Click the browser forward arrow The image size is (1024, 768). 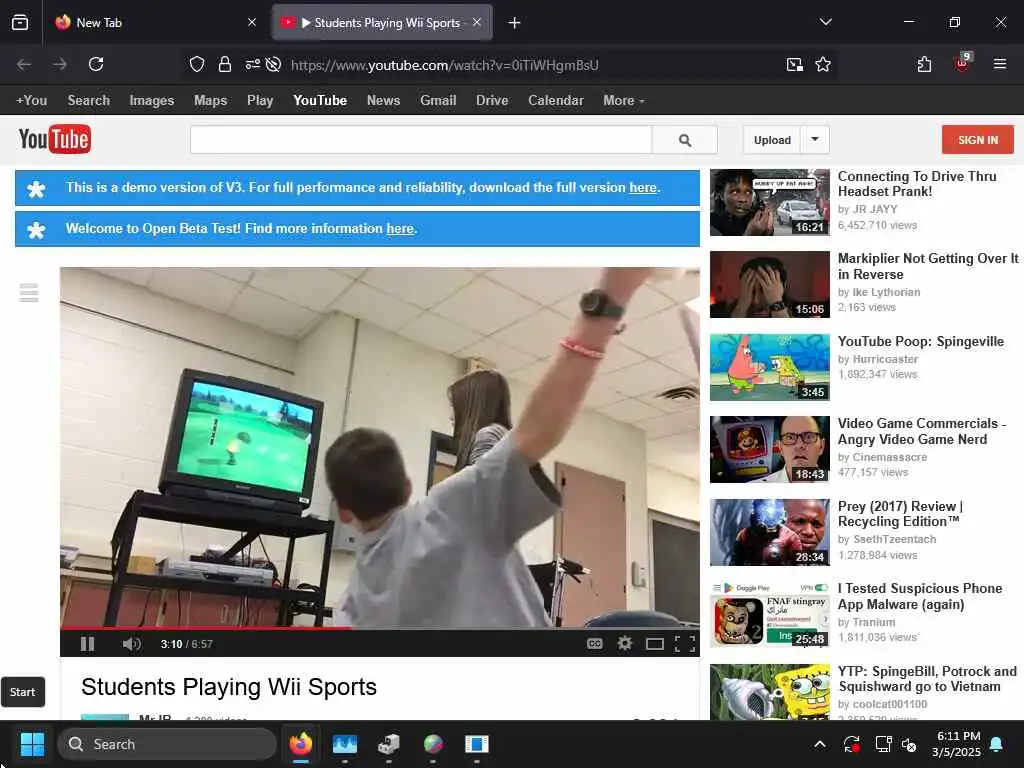60,64
